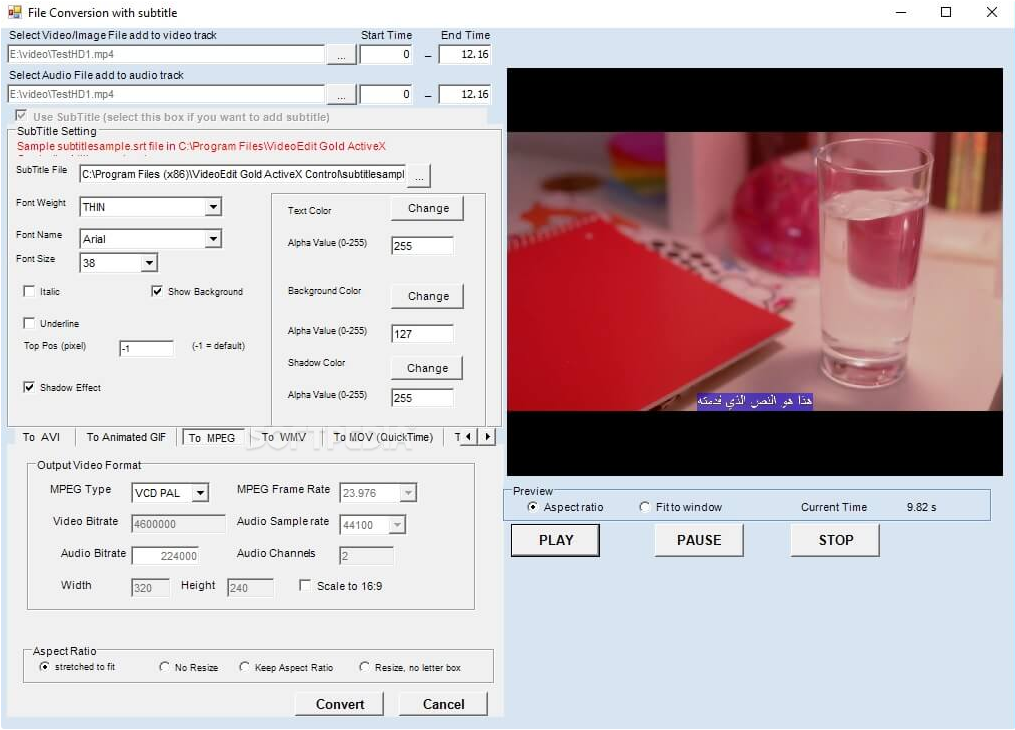The width and height of the screenshot is (1015, 730).
Task: Click the application icon in title bar
Action: tap(14, 12)
